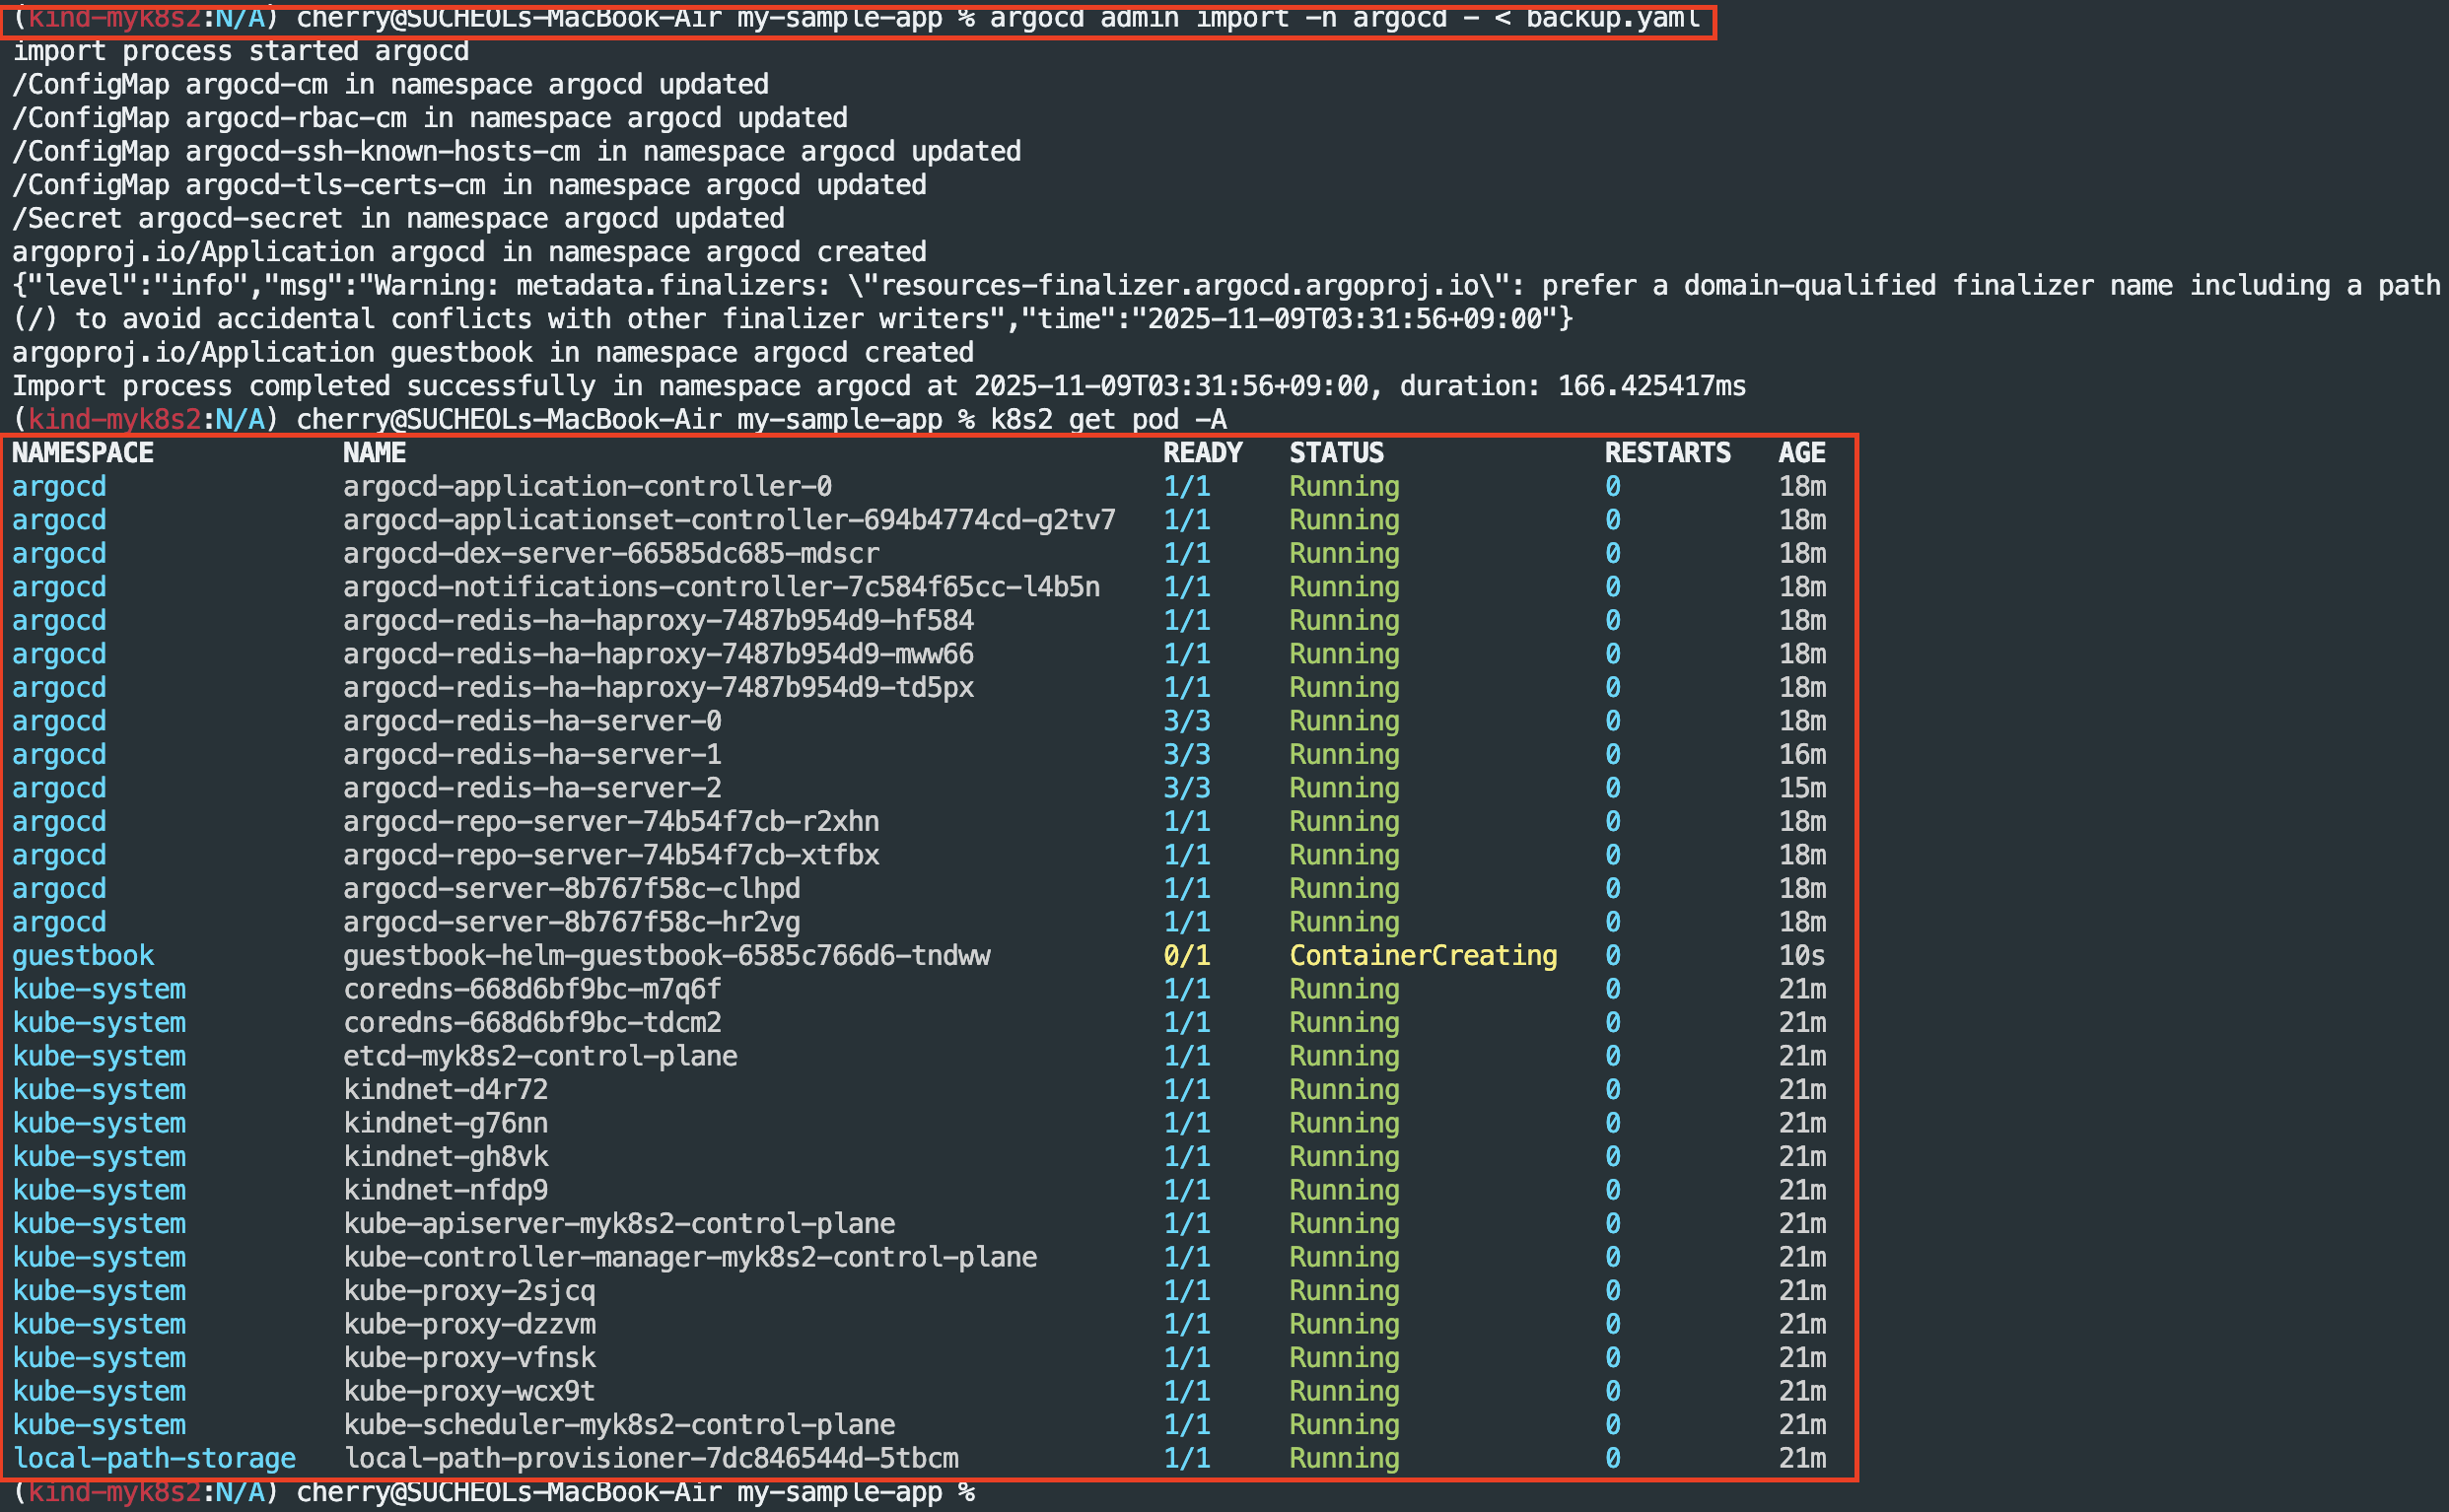Screen dimensions: 2449x1512
Task: Click the kube-scheduler-myk8s2-control-plane pod name
Action: click(619, 1425)
